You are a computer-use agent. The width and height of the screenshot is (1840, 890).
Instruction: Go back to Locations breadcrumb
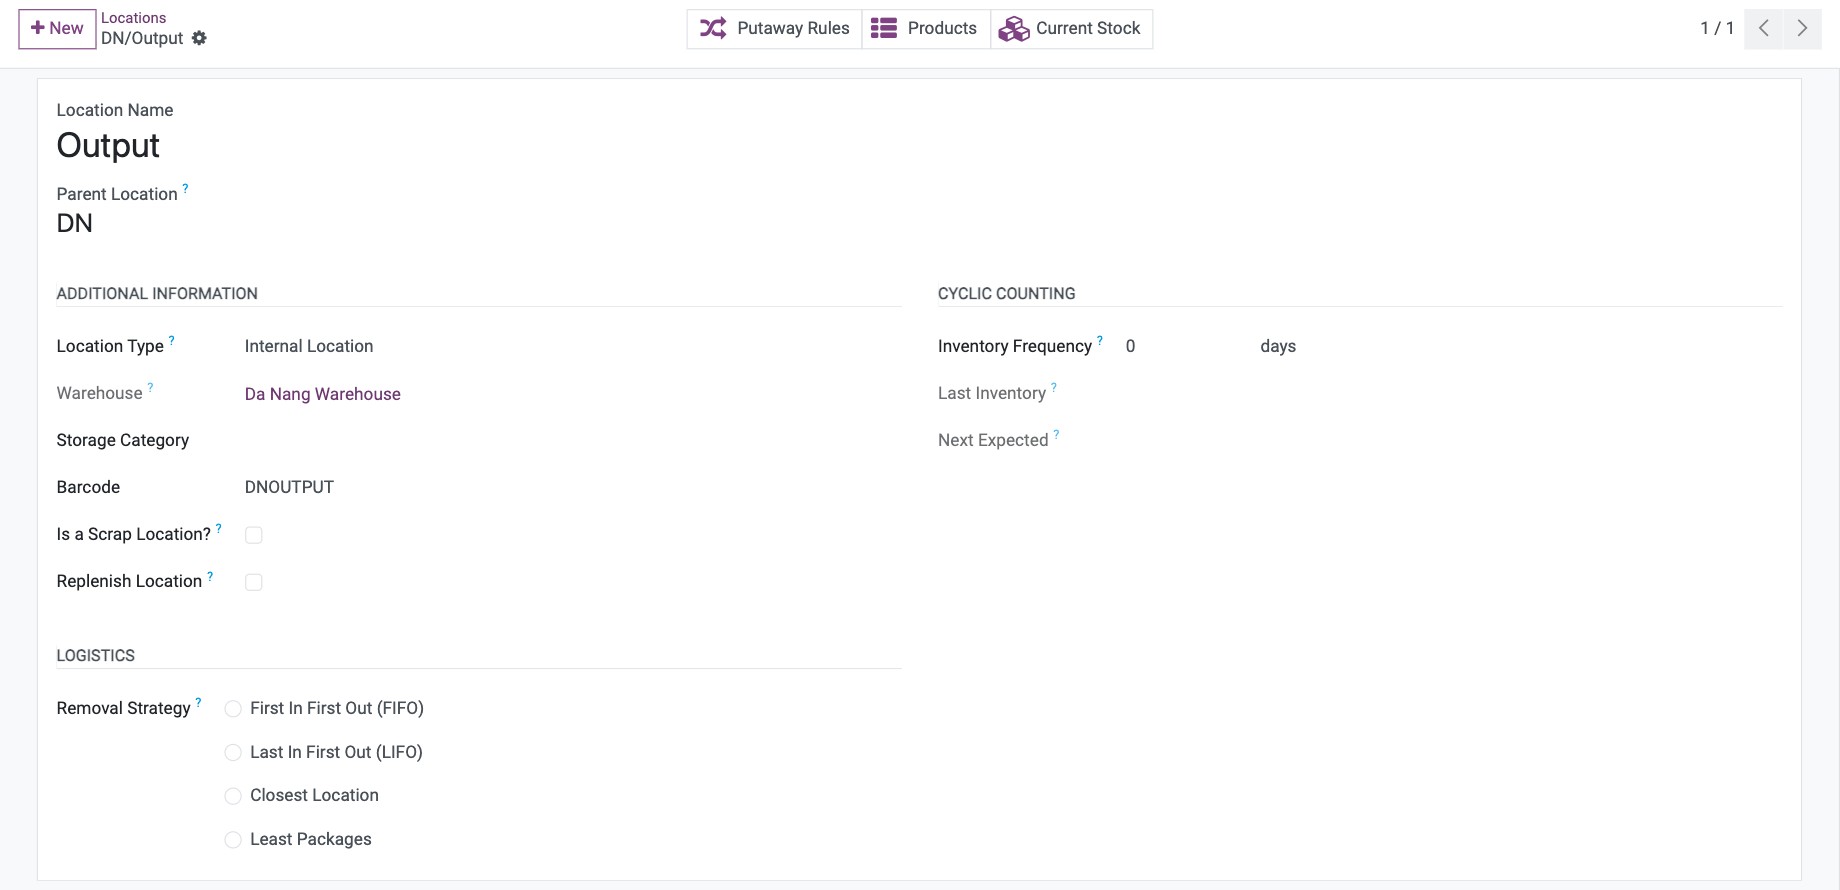tap(134, 18)
